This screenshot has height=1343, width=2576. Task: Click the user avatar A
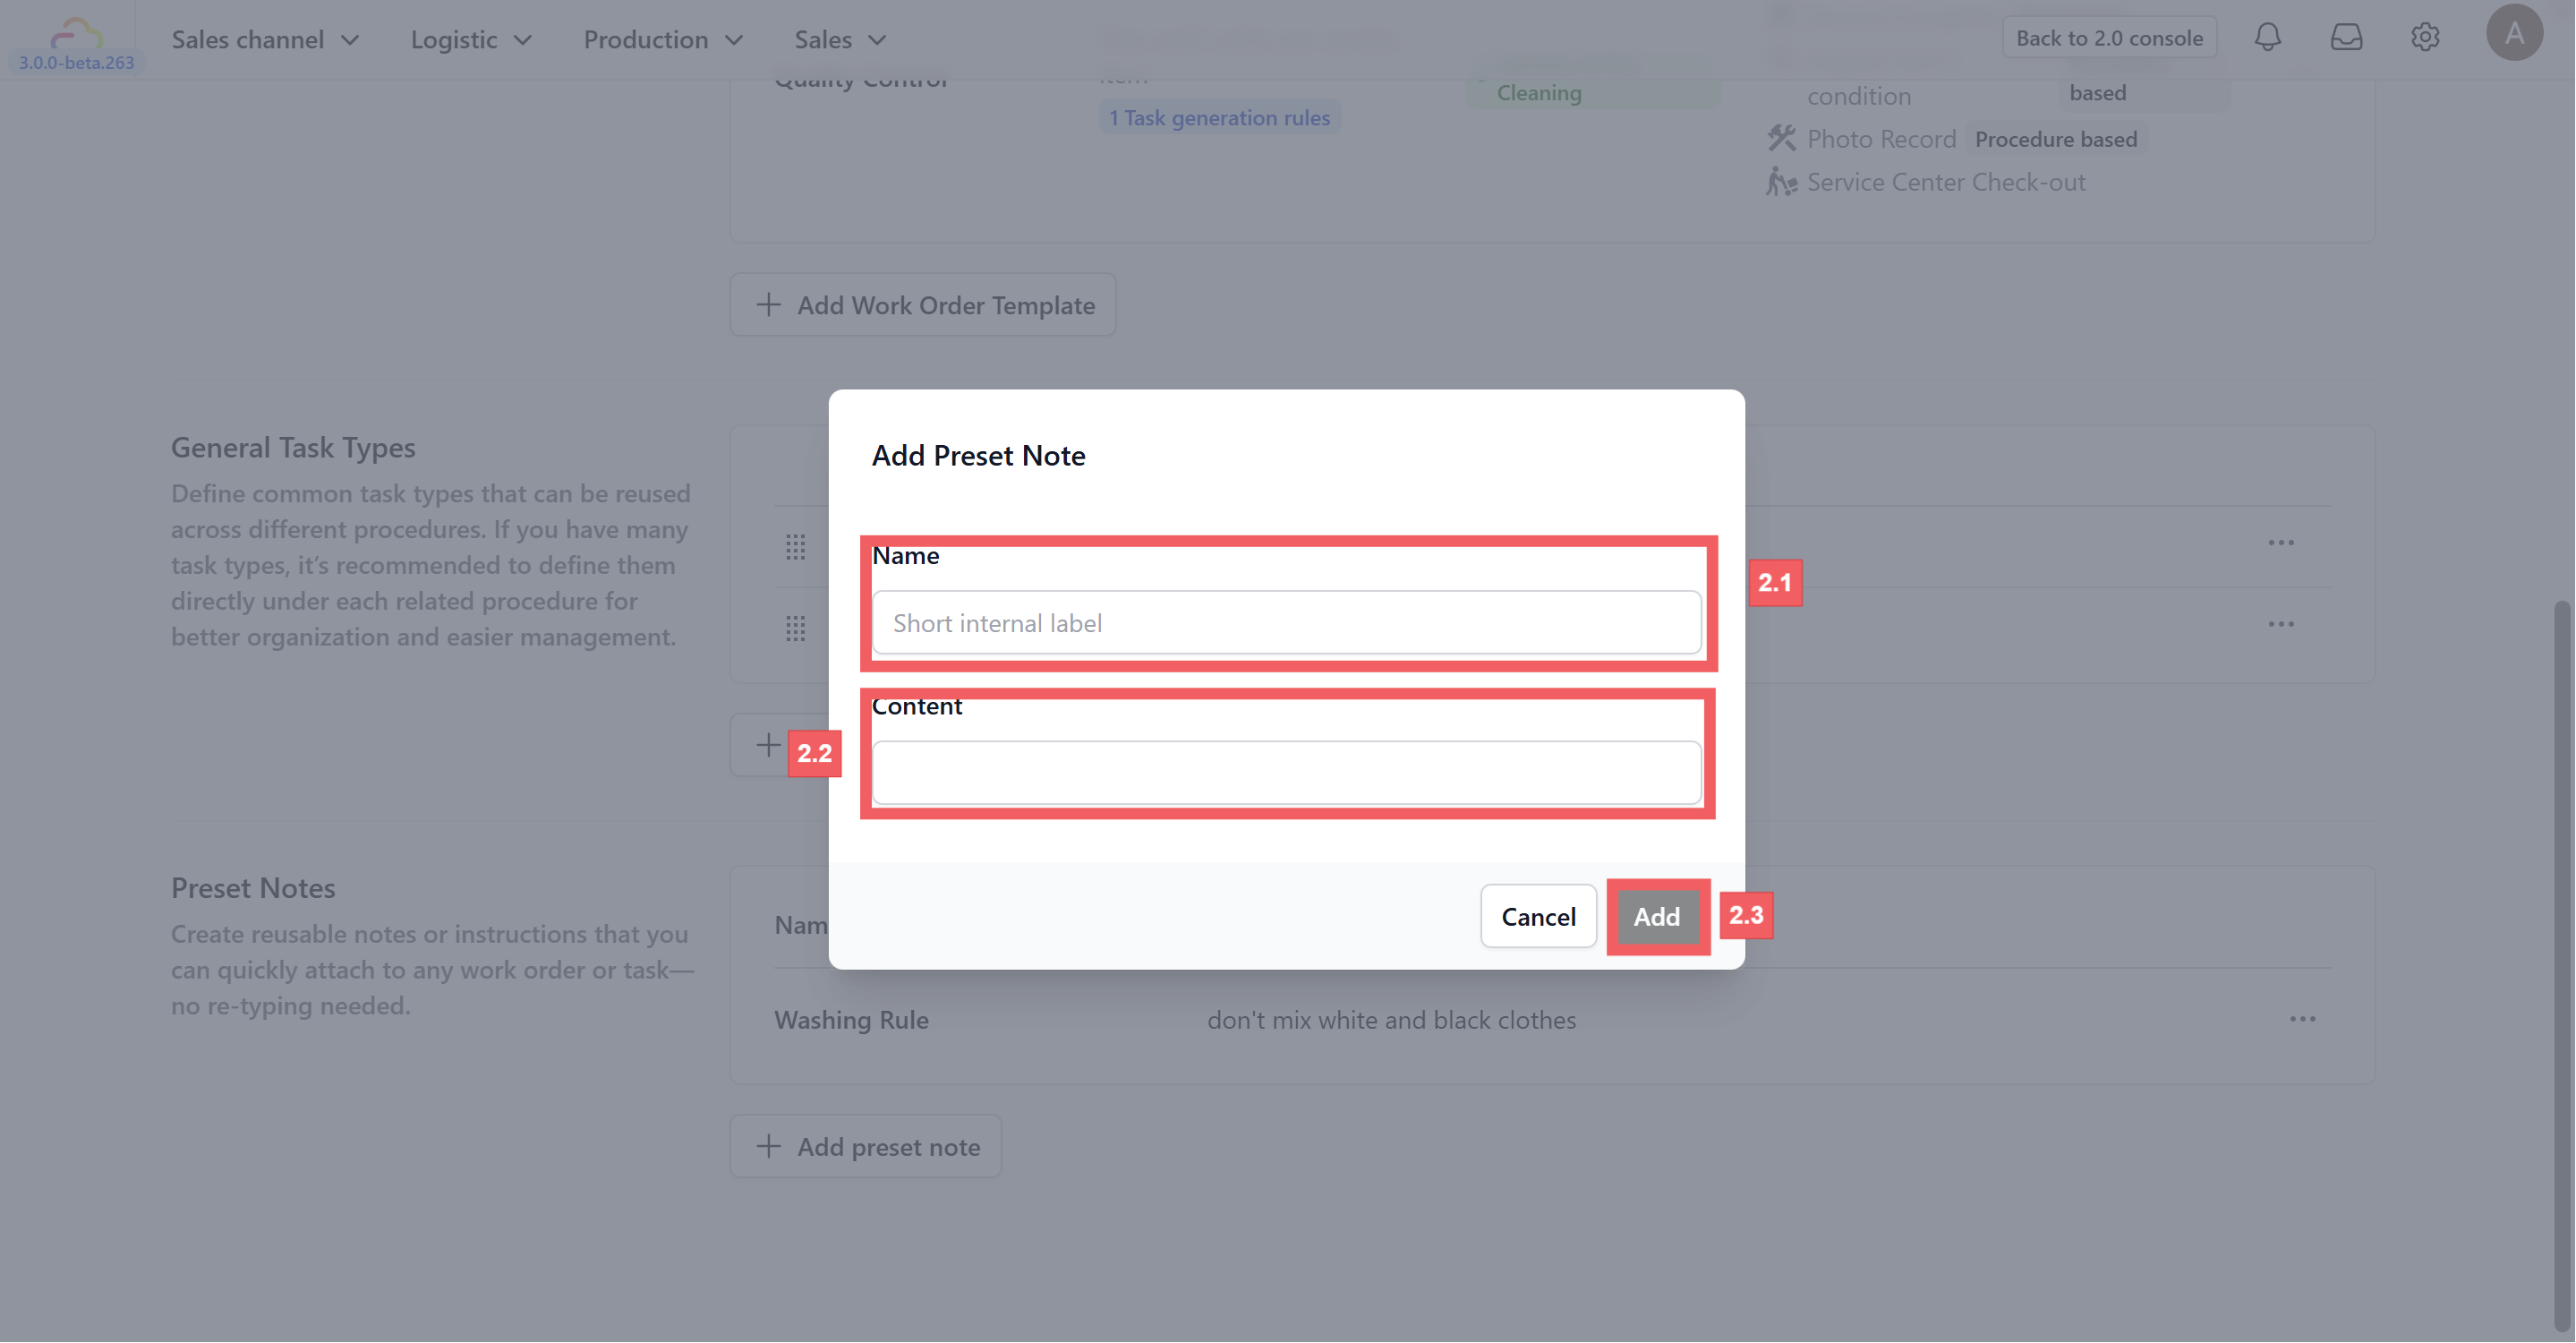tap(2514, 34)
